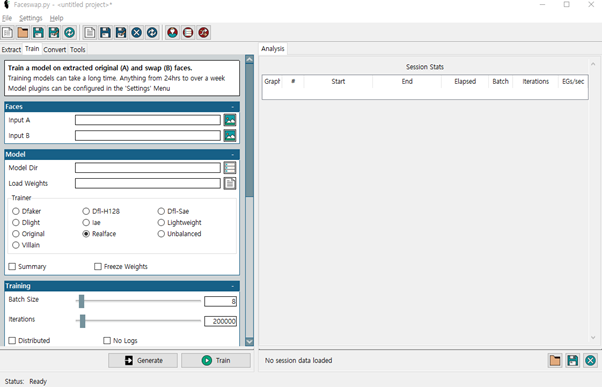Save project as using teal floppy-pencil icon
Screen dimensions: 602x387
[x=54, y=33]
